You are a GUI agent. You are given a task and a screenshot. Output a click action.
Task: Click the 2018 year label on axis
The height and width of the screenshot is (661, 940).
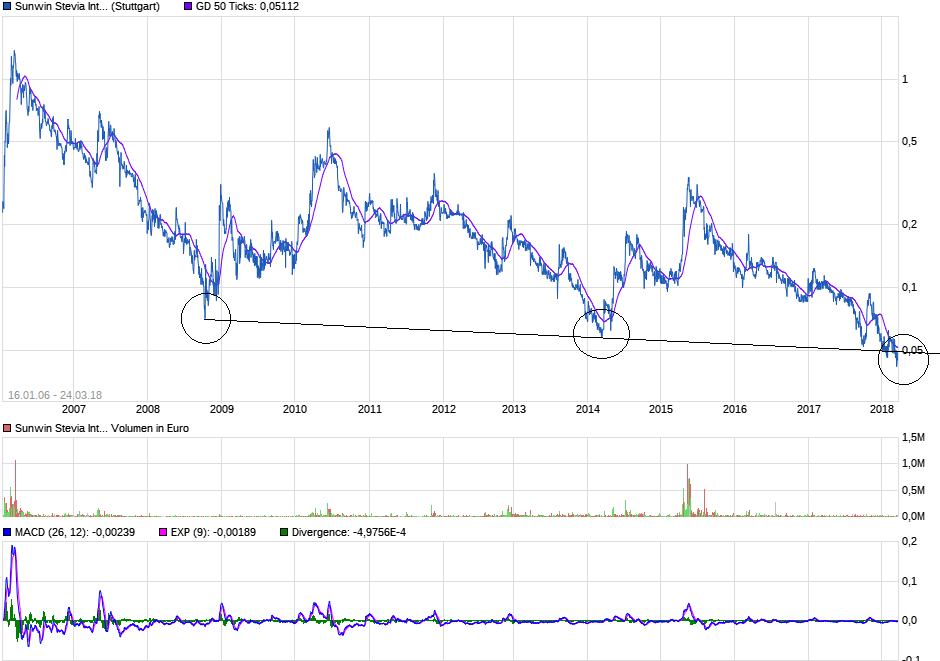click(x=881, y=409)
